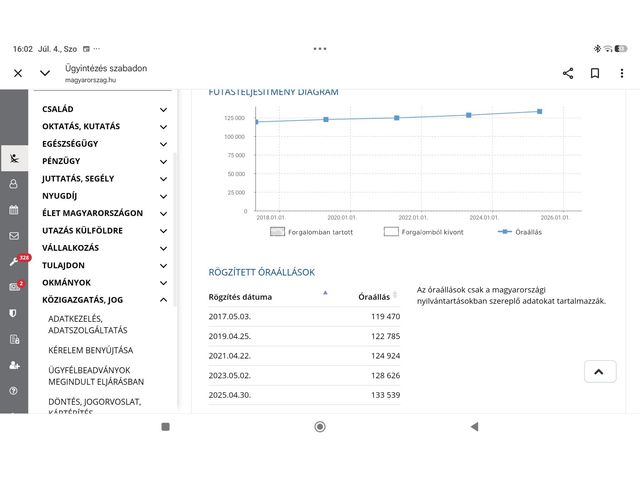
Task: Toggle Forgalomból kivont legend item
Action: click(x=424, y=232)
